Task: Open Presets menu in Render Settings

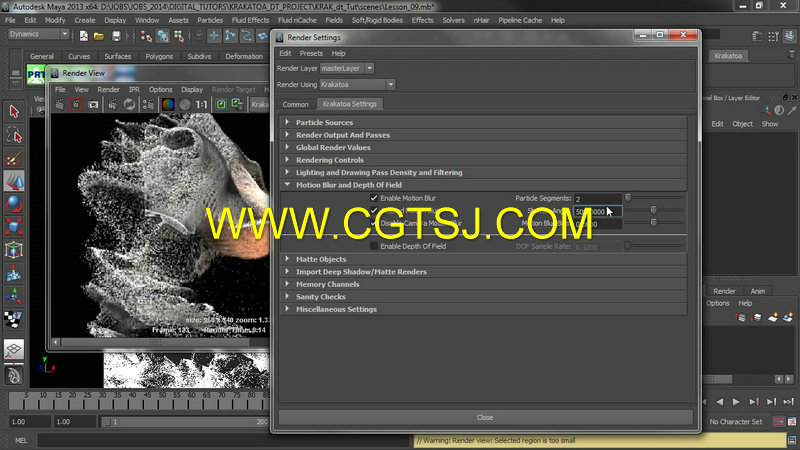Action: tap(311, 53)
